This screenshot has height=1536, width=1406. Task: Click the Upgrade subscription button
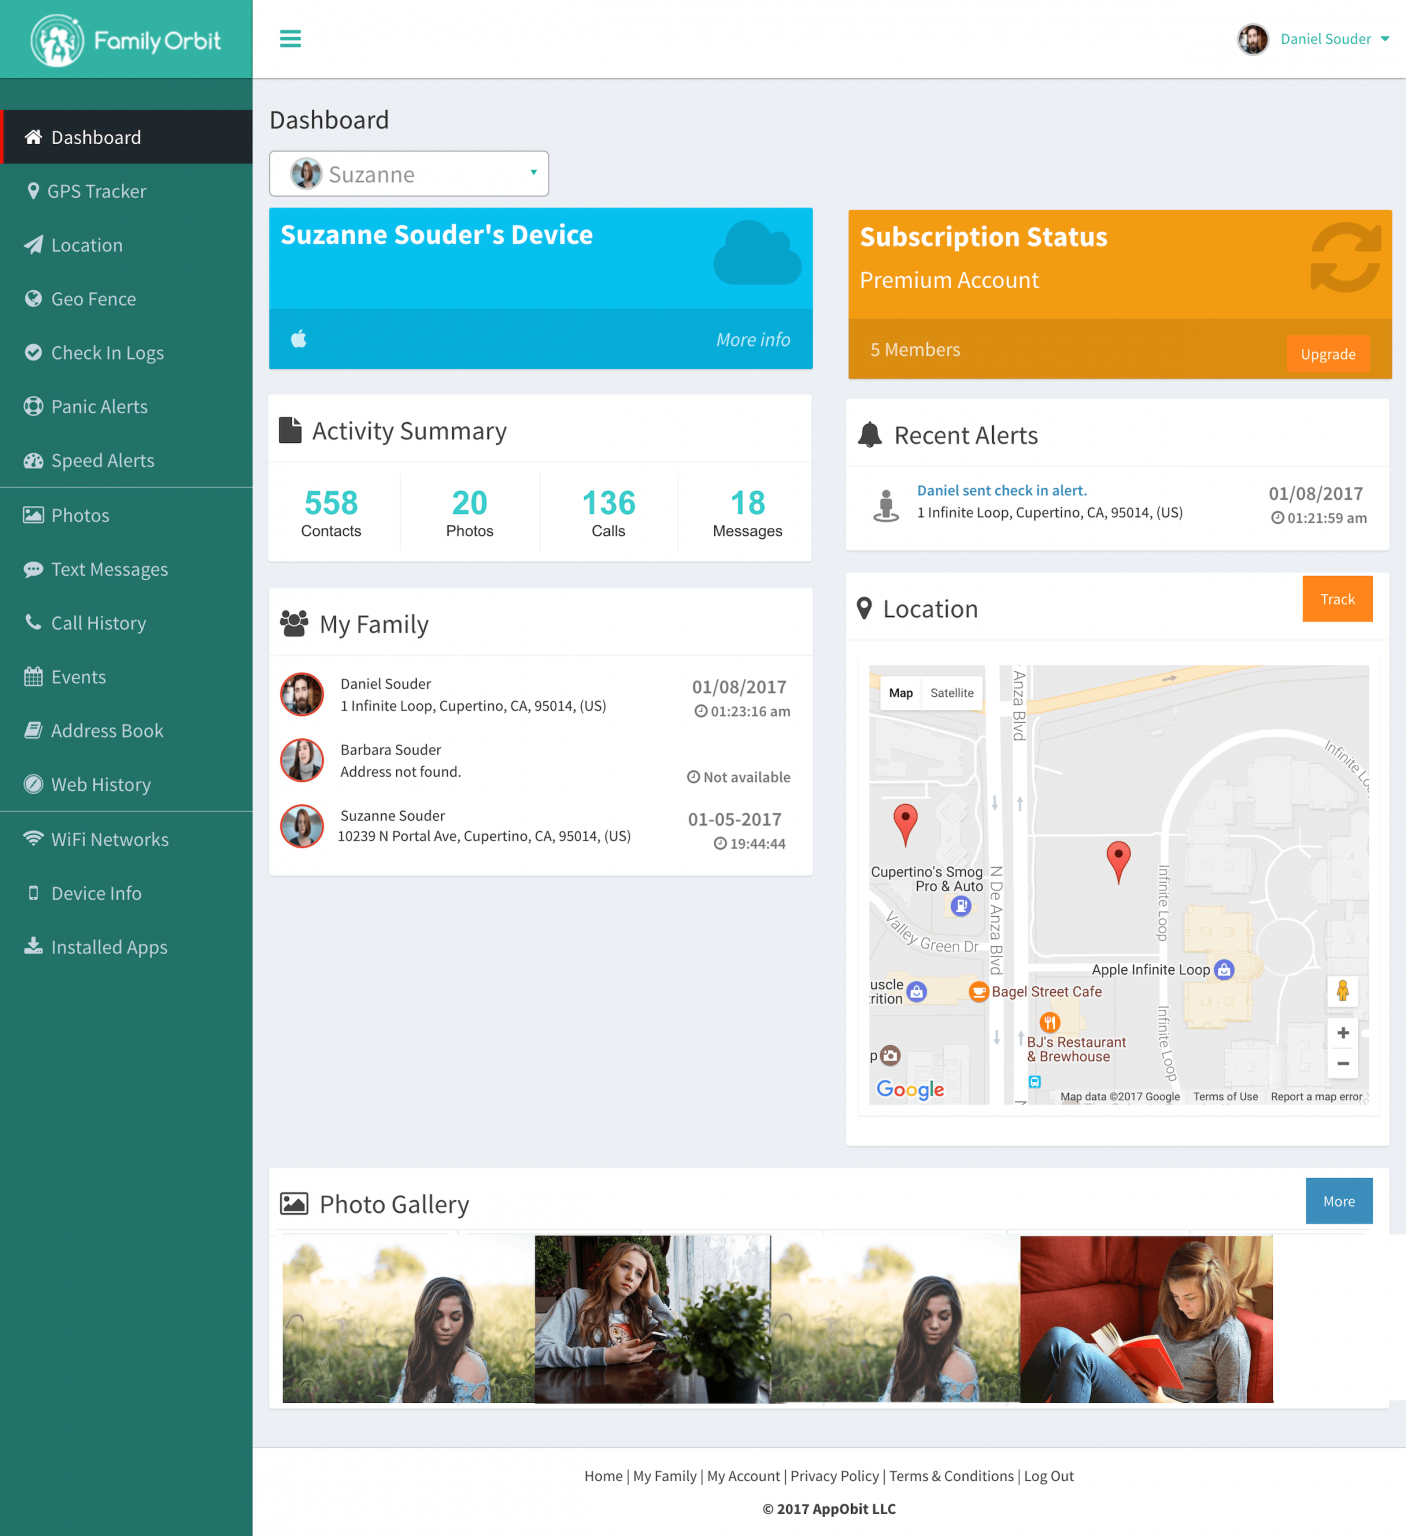tap(1327, 354)
